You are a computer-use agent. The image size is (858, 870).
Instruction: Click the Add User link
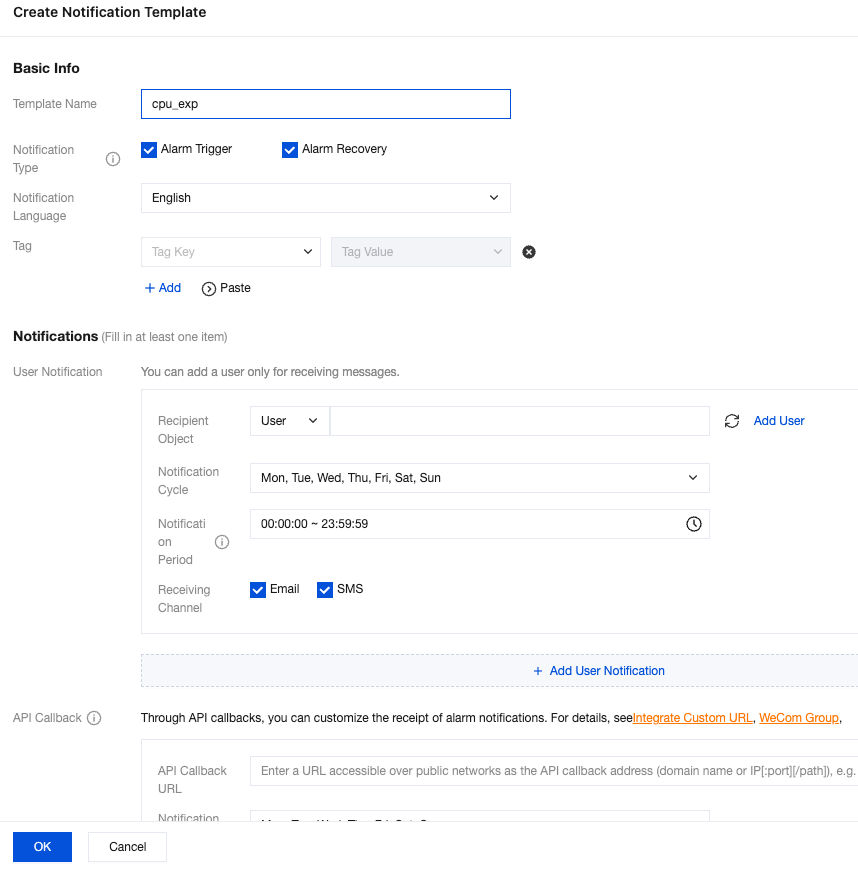[x=779, y=421]
